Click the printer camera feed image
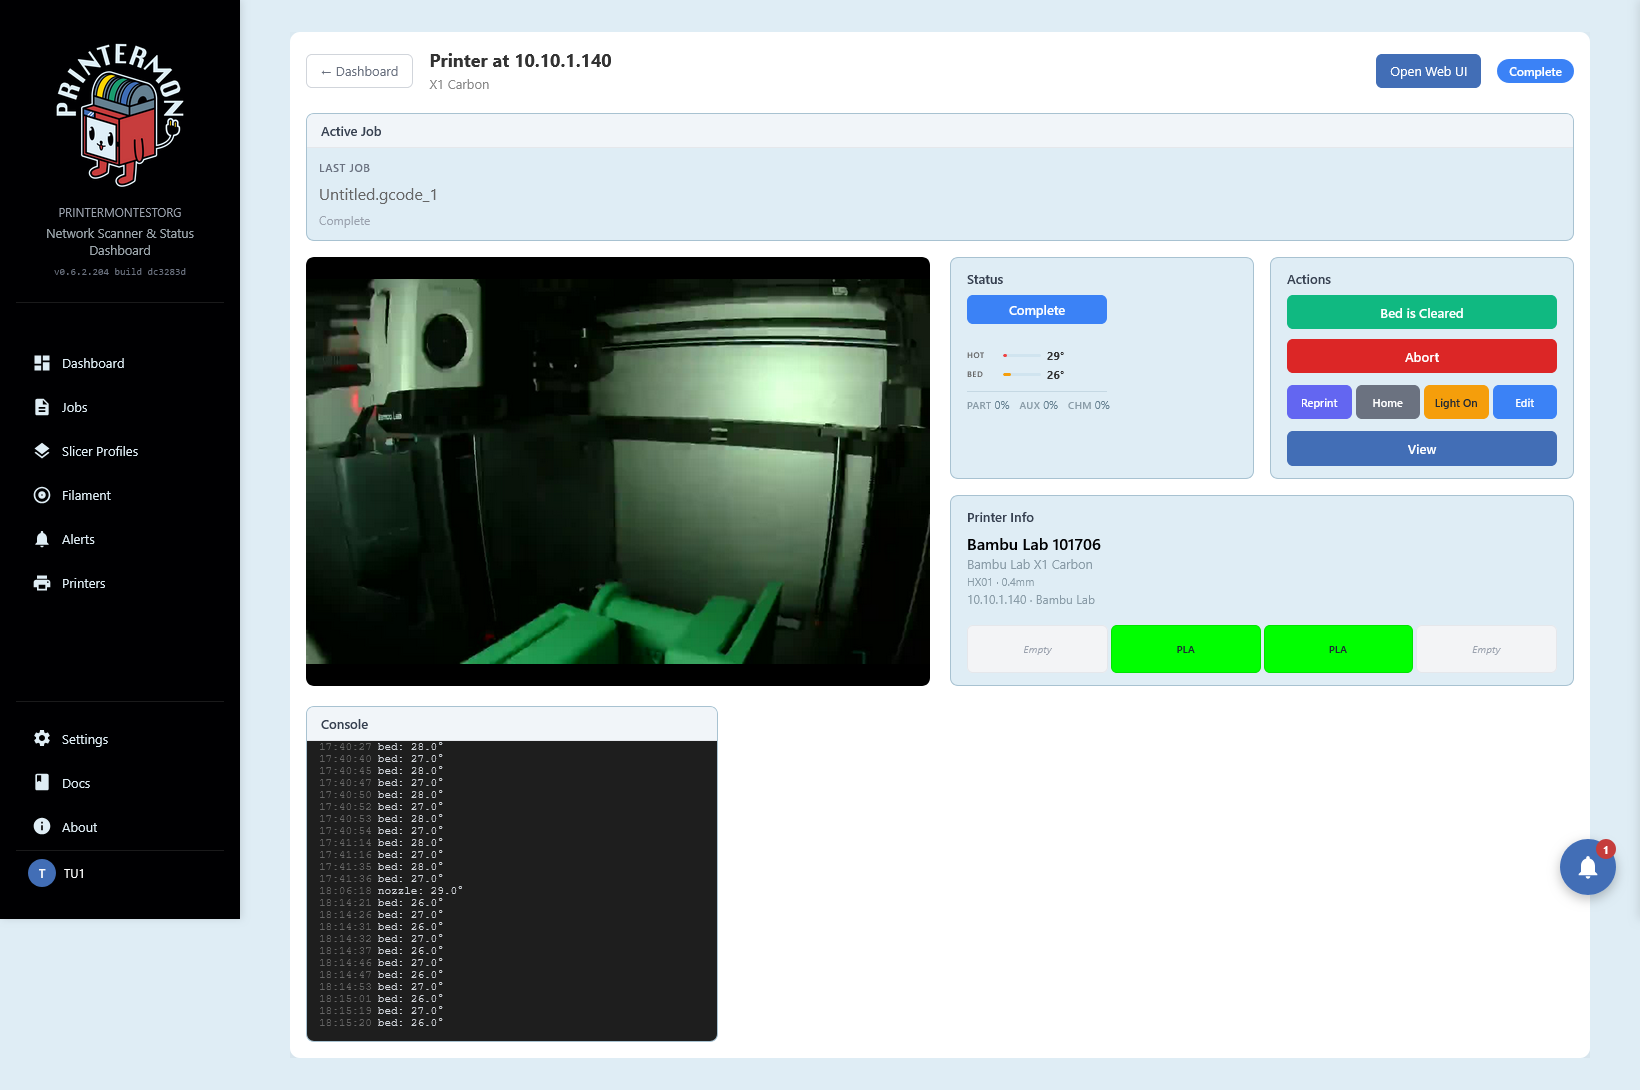The width and height of the screenshot is (1640, 1090). 617,471
